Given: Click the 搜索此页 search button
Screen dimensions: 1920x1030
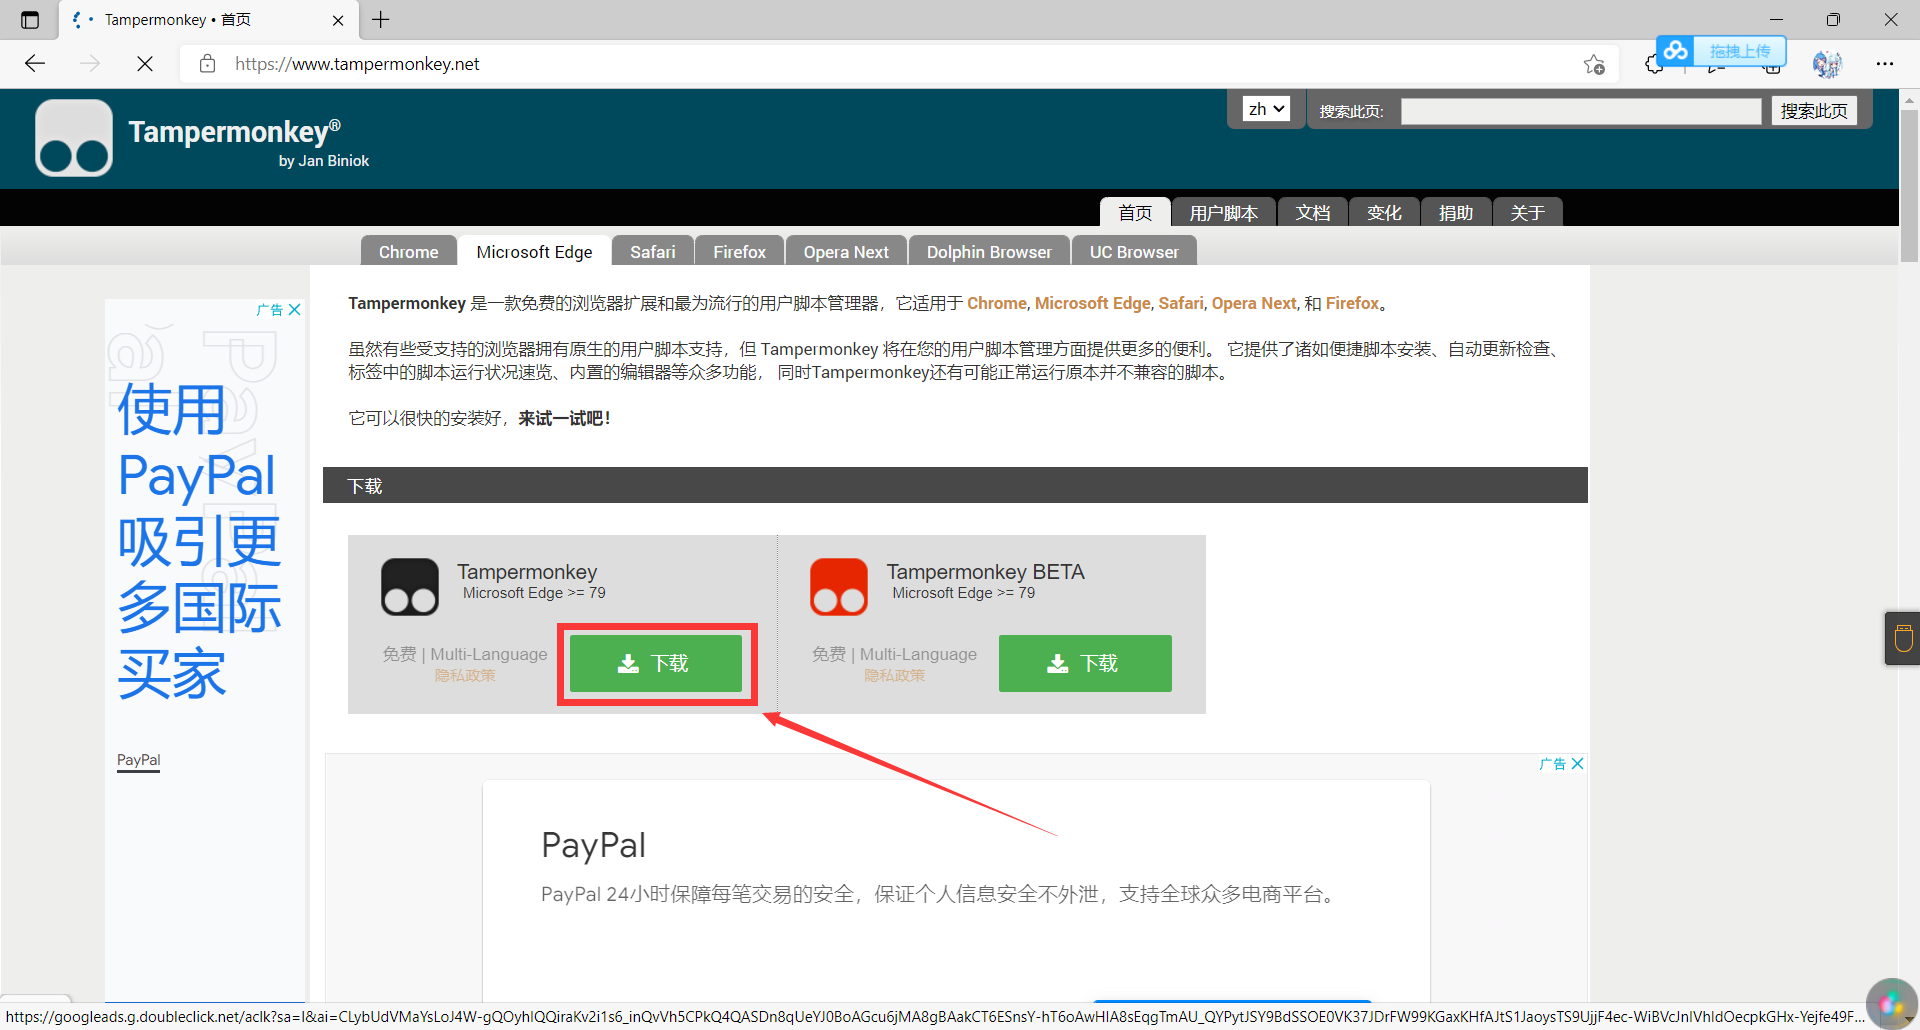Looking at the screenshot, I should [x=1814, y=111].
